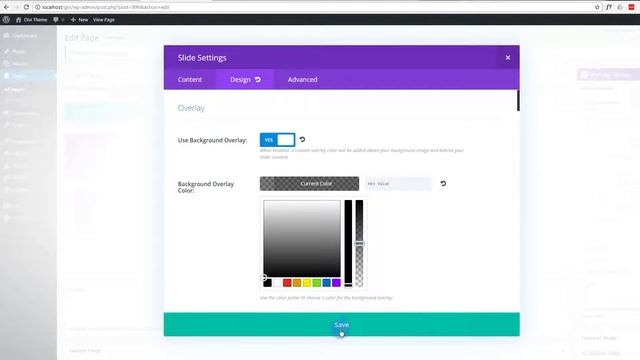Click the hue slider strip

348,243
